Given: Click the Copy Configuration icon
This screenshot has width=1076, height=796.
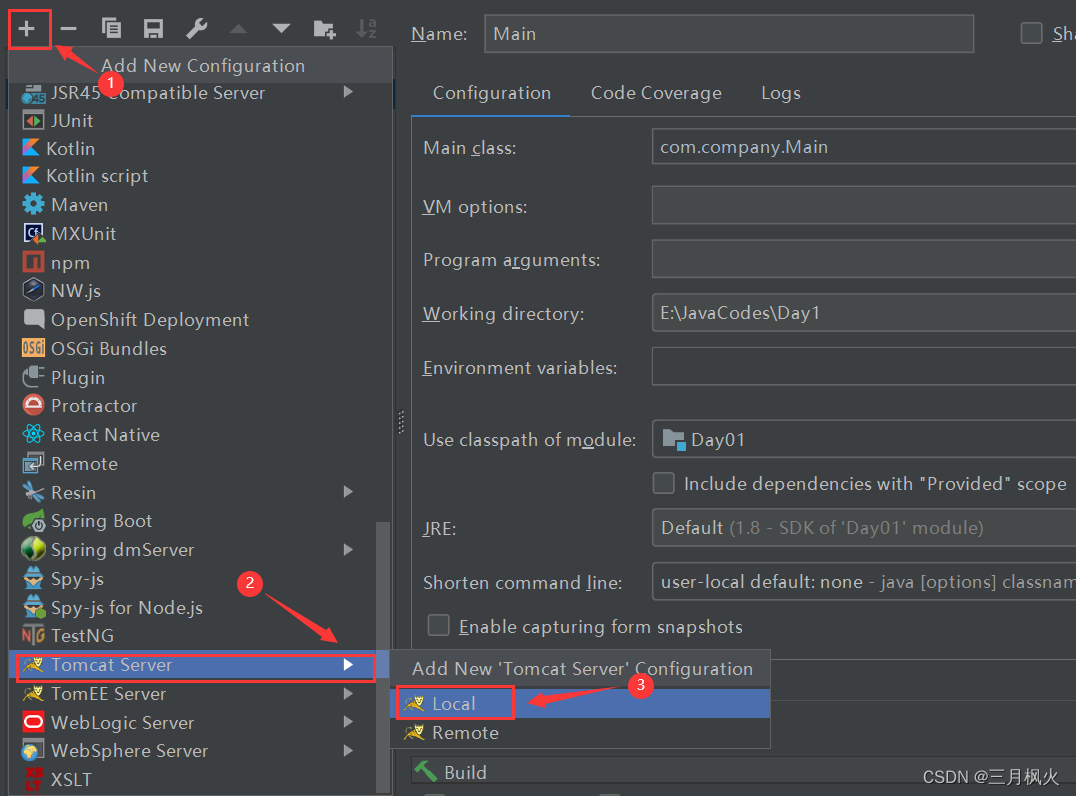Looking at the screenshot, I should click(x=111, y=29).
